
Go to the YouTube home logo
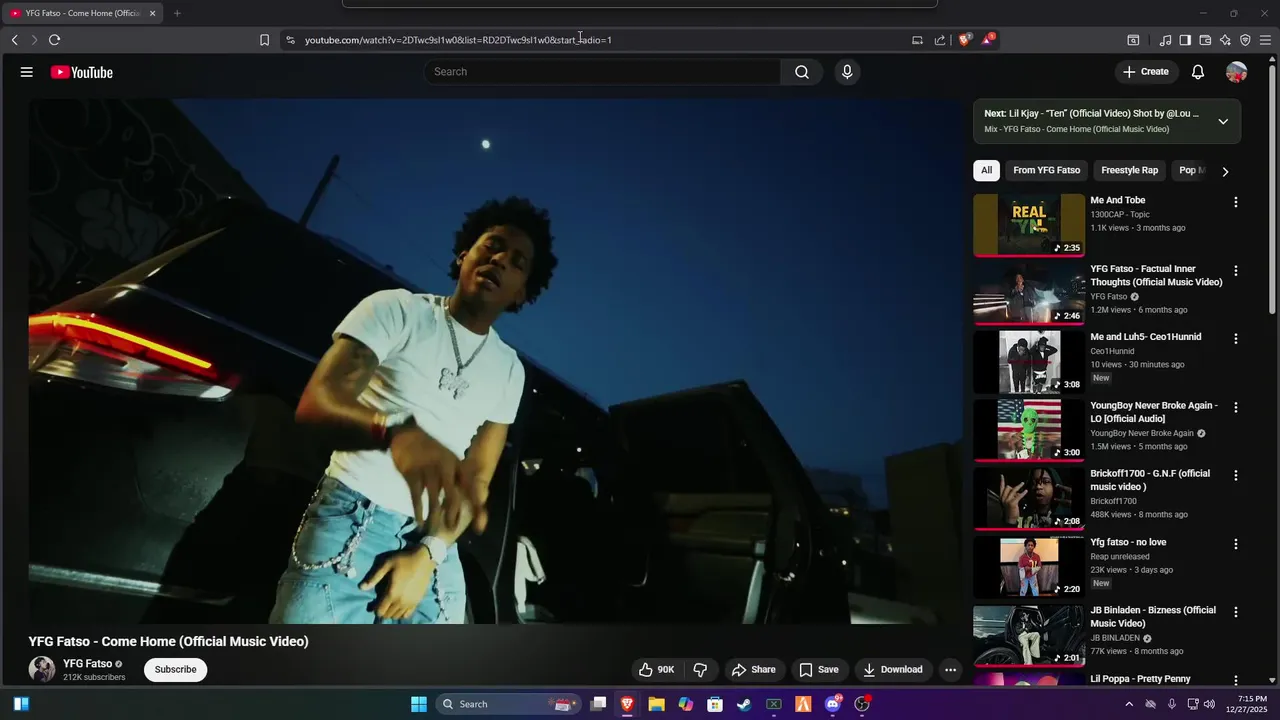pos(82,72)
